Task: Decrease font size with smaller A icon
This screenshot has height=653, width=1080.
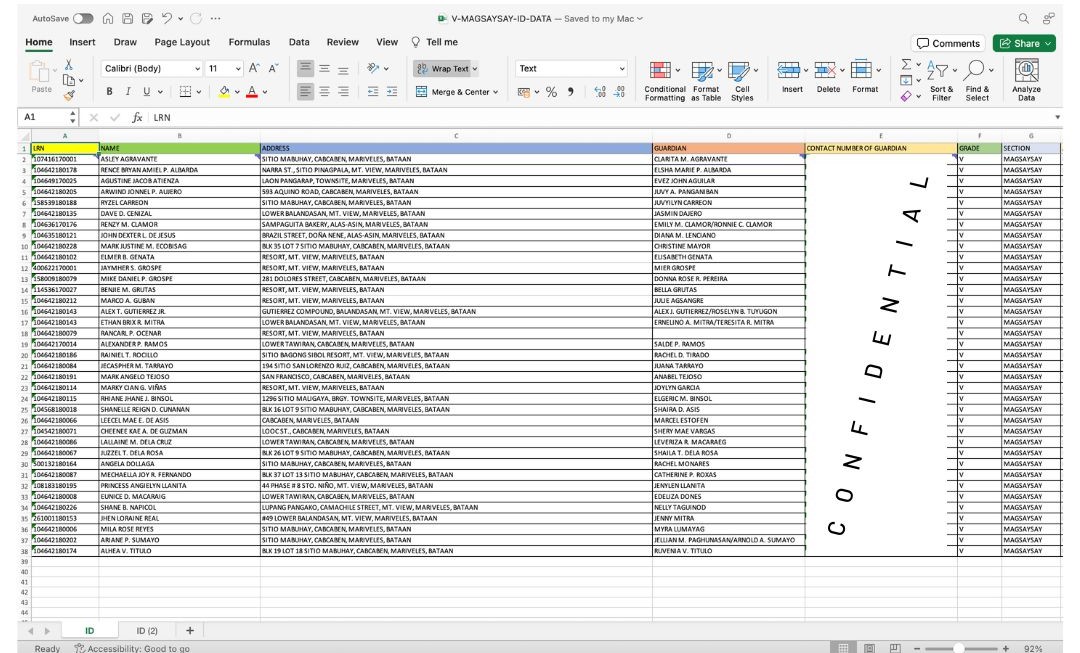Action: [273, 68]
